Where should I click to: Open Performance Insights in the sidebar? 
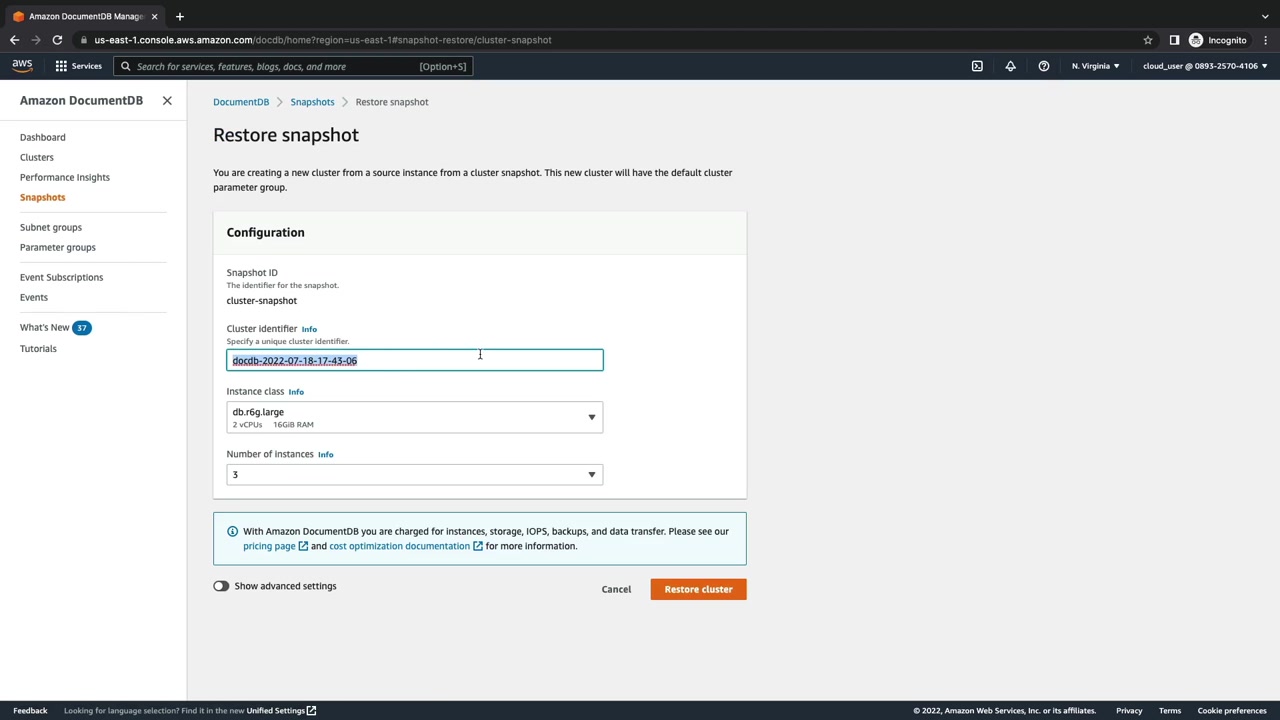click(x=65, y=177)
